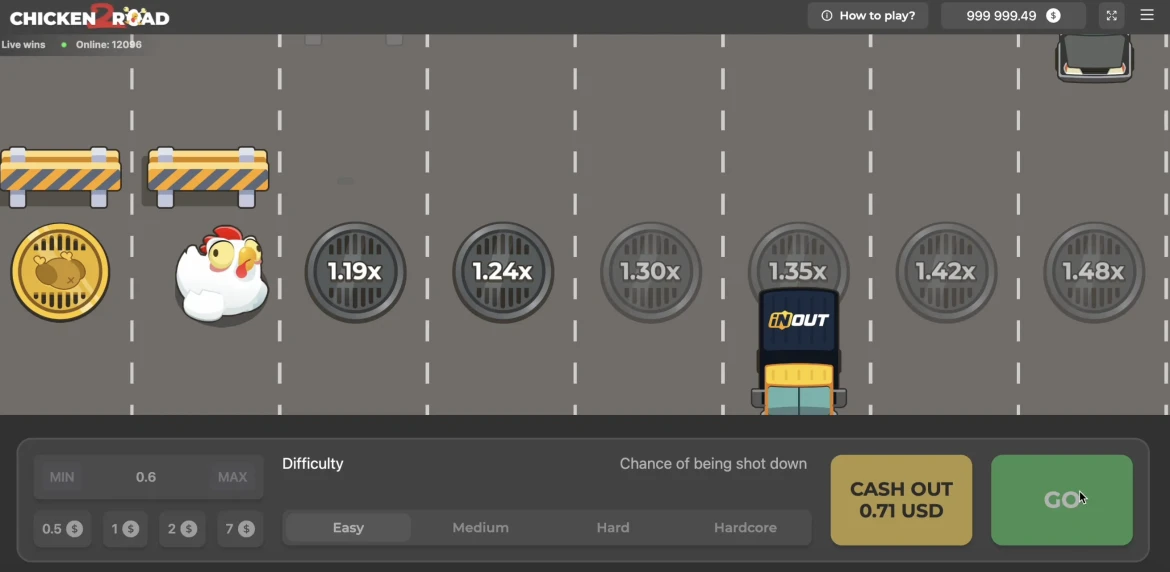Choose Hard difficulty
This screenshot has height=572, width=1170.
tap(613, 528)
